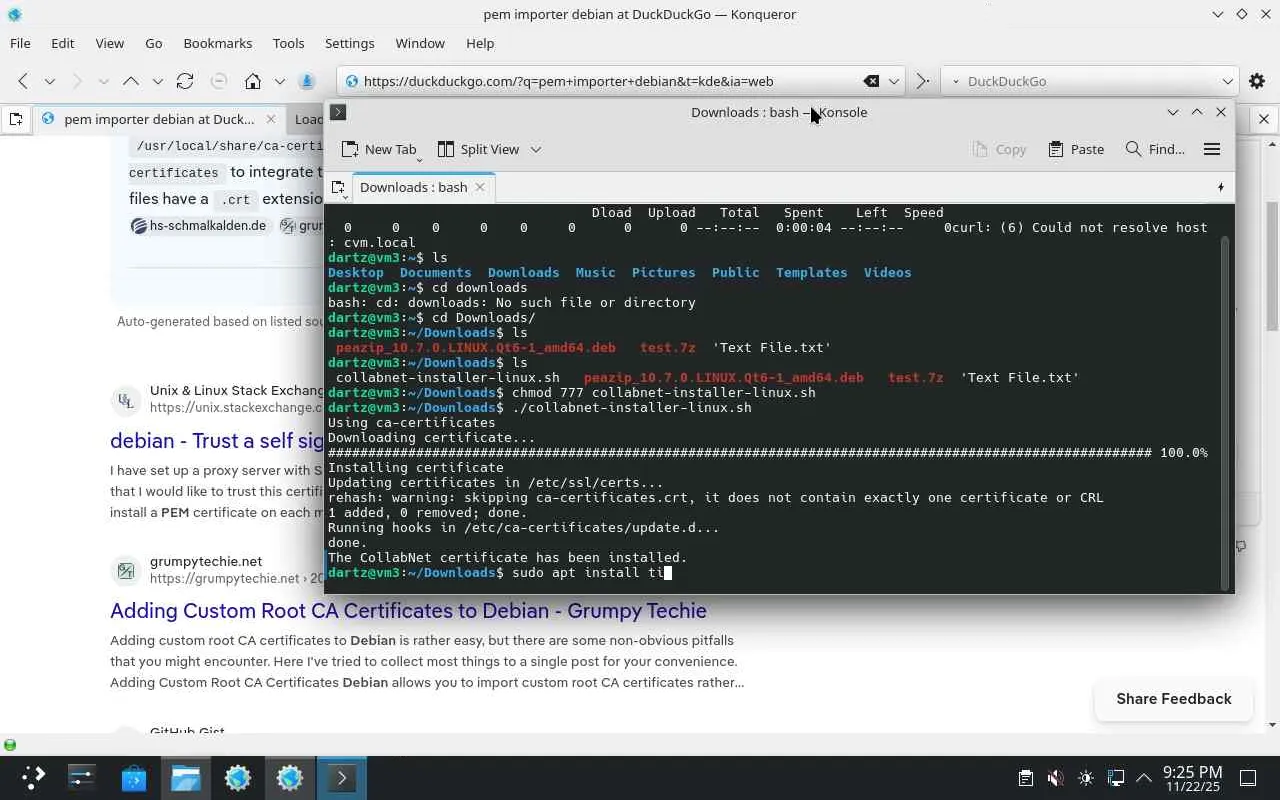Open the downloads icon in Konqueror toolbar
The image size is (1280, 800).
307,81
